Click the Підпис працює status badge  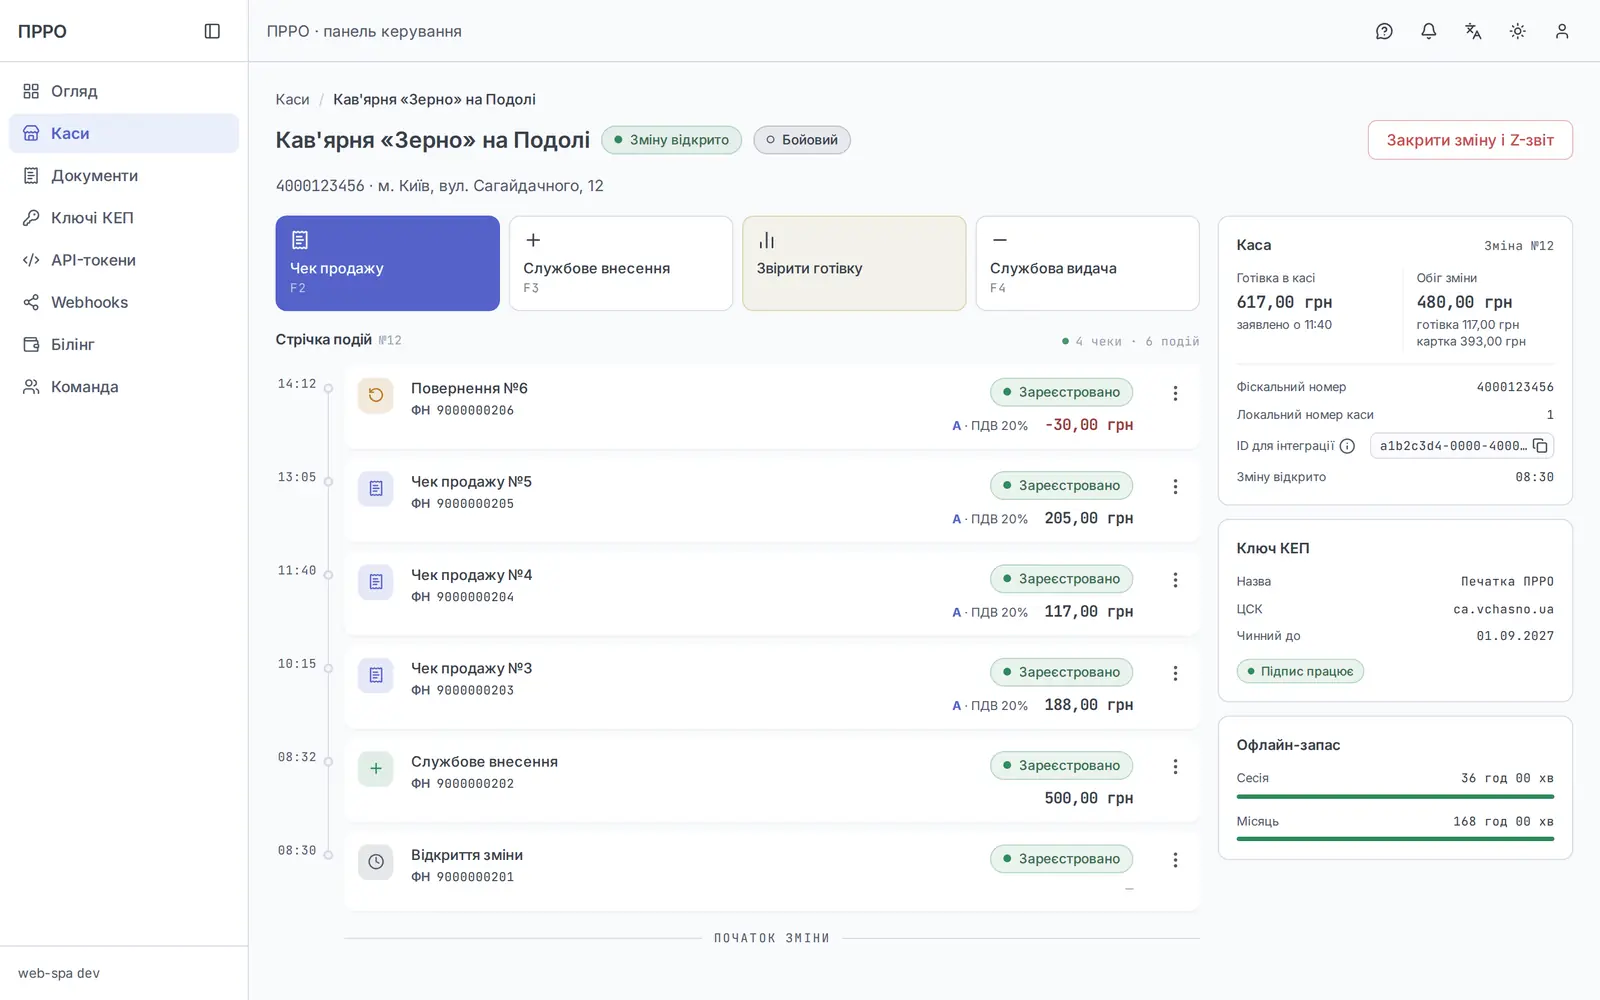pyautogui.click(x=1300, y=671)
